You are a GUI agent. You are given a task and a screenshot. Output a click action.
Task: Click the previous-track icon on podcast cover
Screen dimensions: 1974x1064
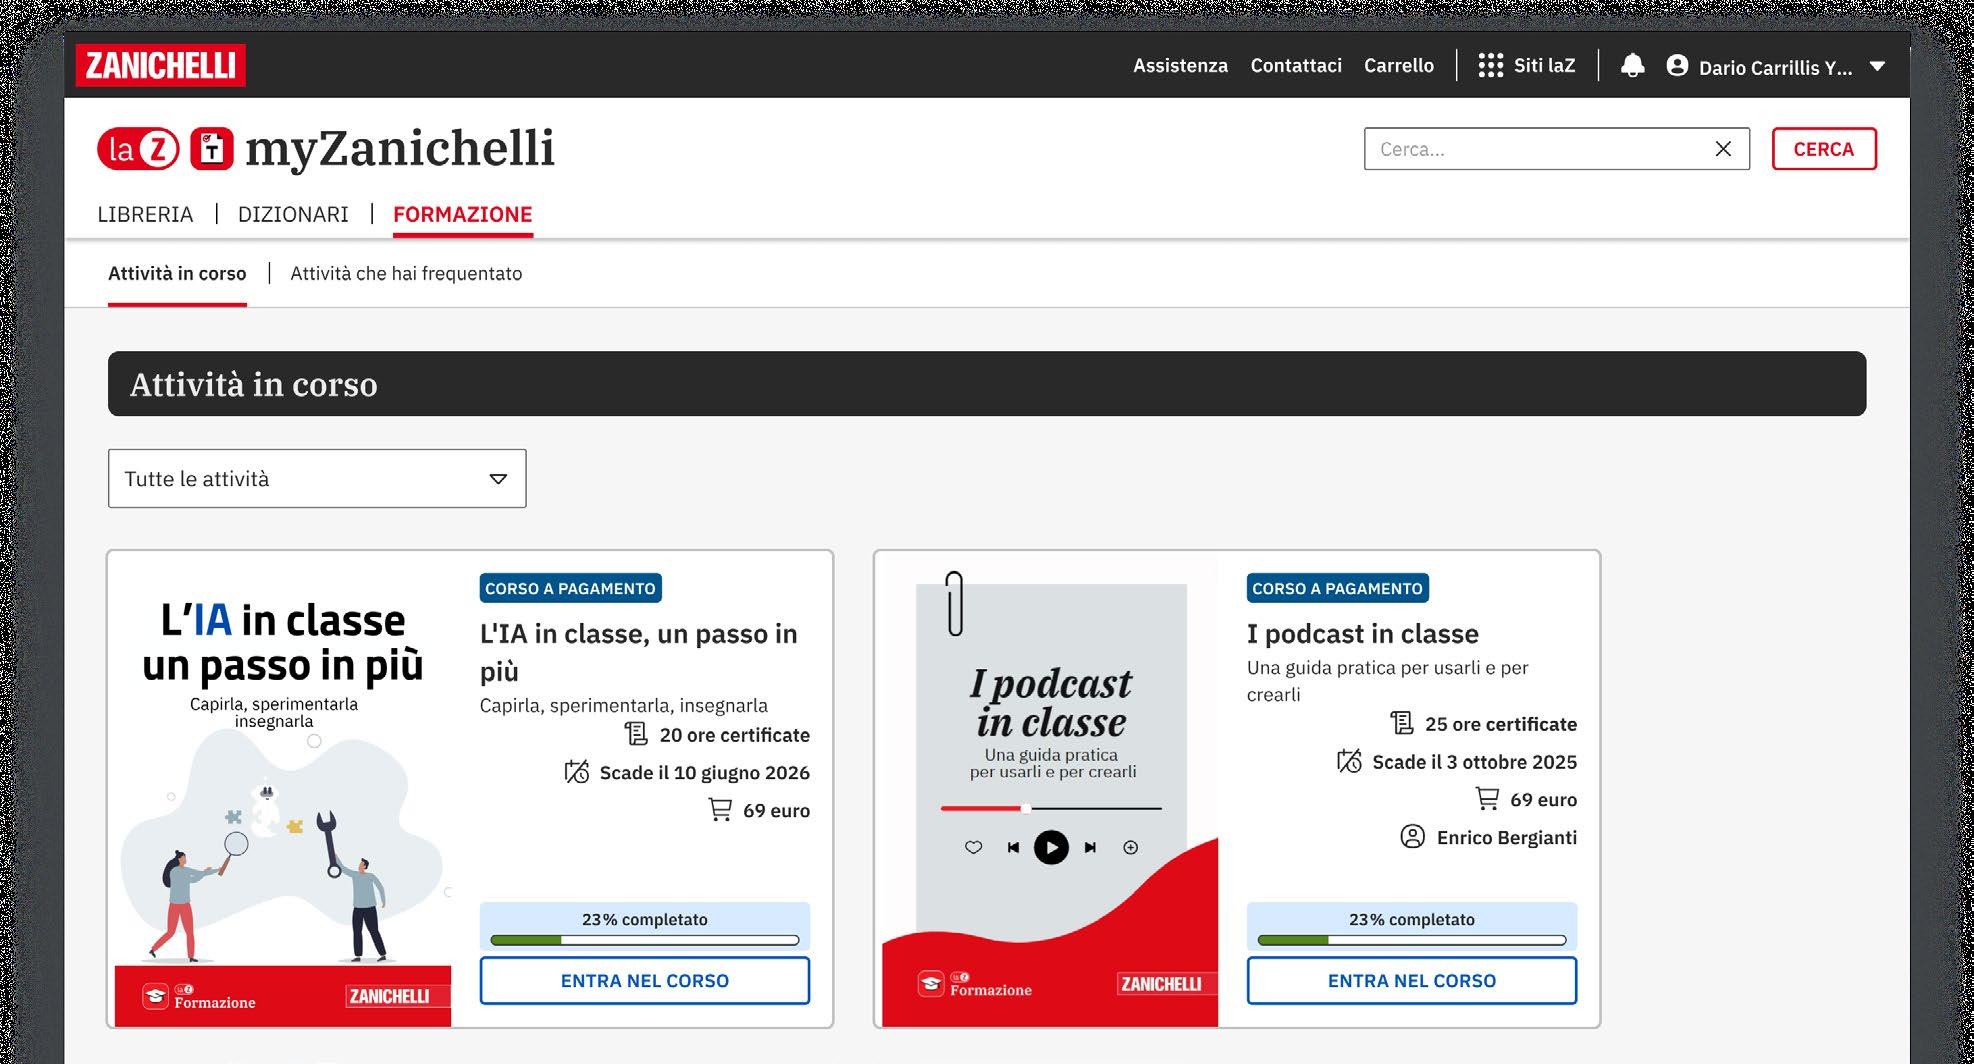point(1013,847)
